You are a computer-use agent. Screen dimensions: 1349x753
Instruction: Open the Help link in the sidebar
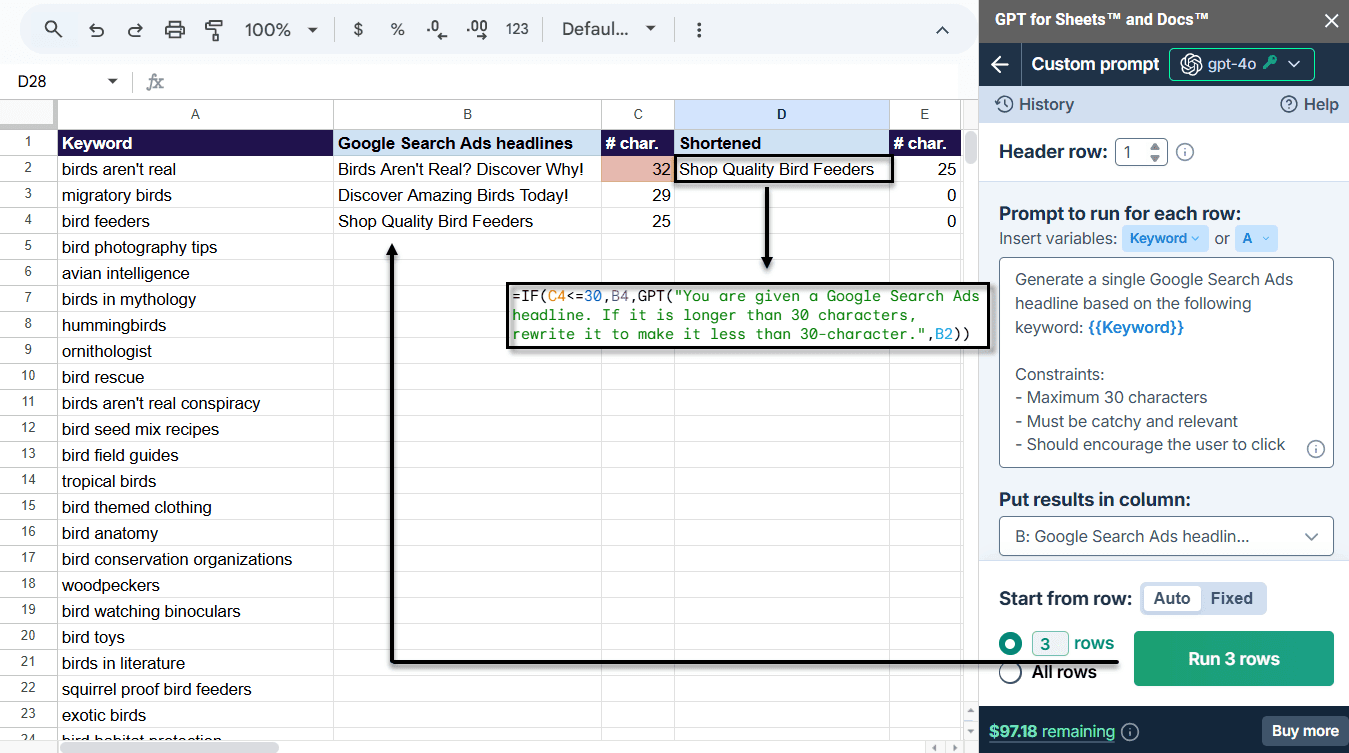pos(1309,104)
